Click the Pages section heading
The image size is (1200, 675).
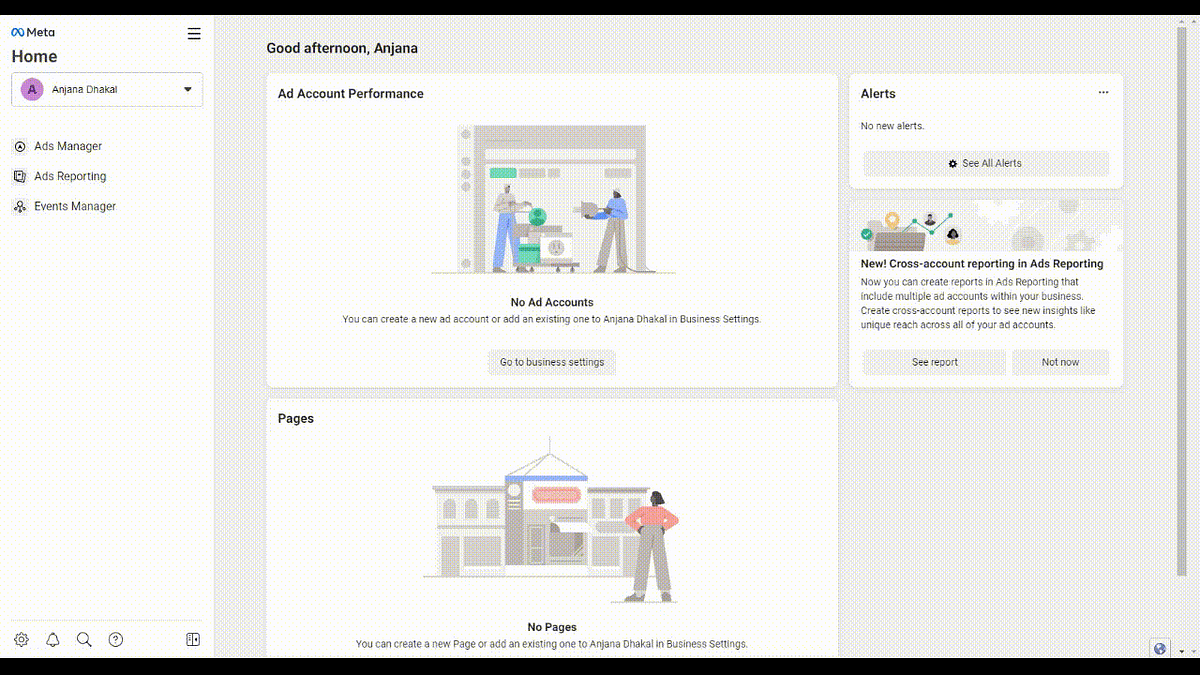[x=296, y=419]
